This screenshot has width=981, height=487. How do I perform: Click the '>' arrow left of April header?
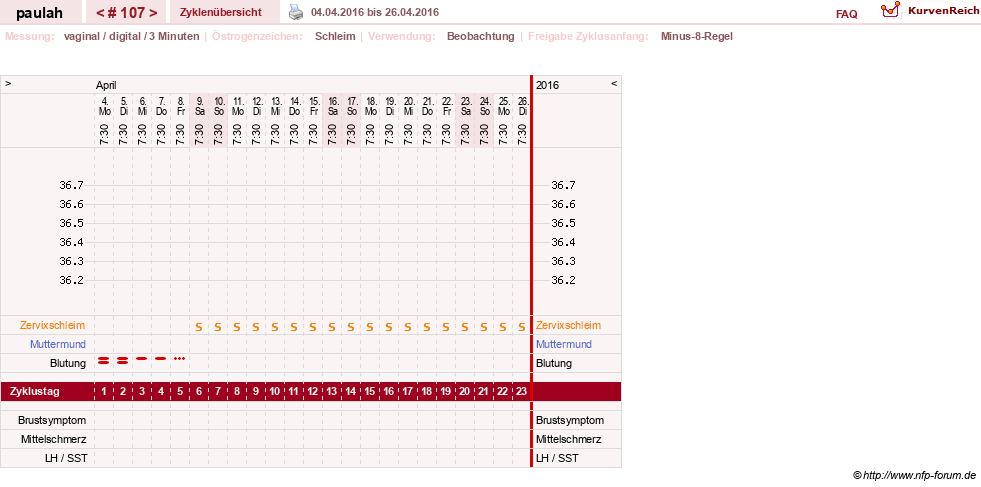(x=8, y=83)
